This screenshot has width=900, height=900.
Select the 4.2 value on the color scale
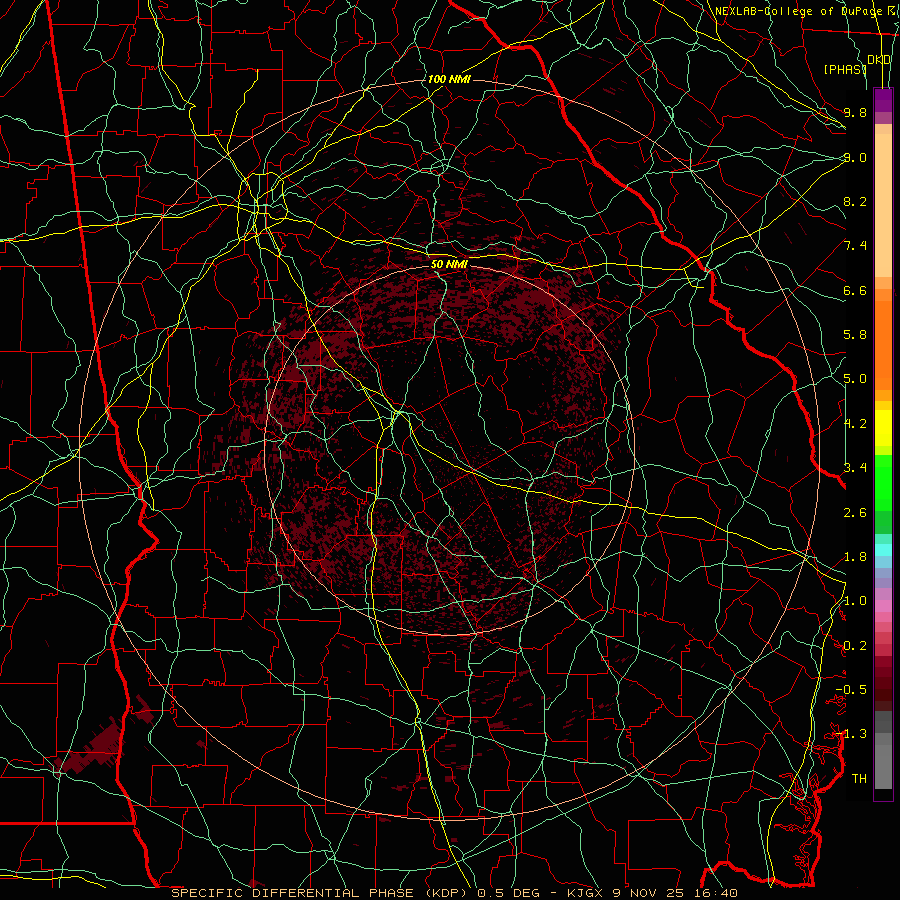pos(855,424)
